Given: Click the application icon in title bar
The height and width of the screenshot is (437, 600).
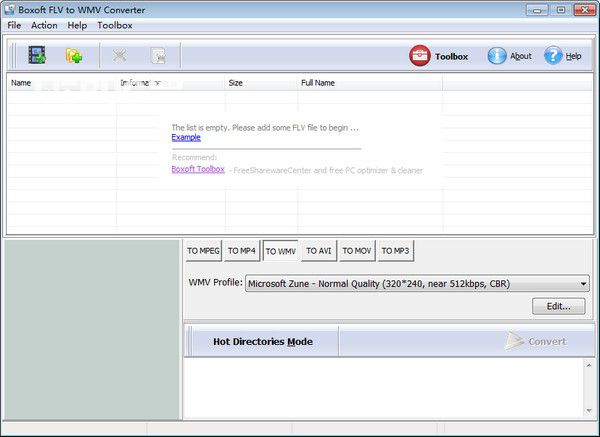Looking at the screenshot, I should point(9,10).
